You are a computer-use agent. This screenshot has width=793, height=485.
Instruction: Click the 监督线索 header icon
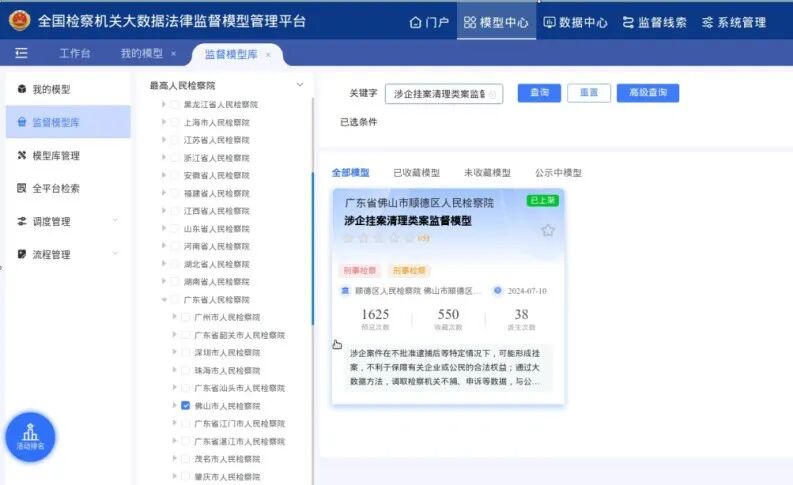point(628,22)
